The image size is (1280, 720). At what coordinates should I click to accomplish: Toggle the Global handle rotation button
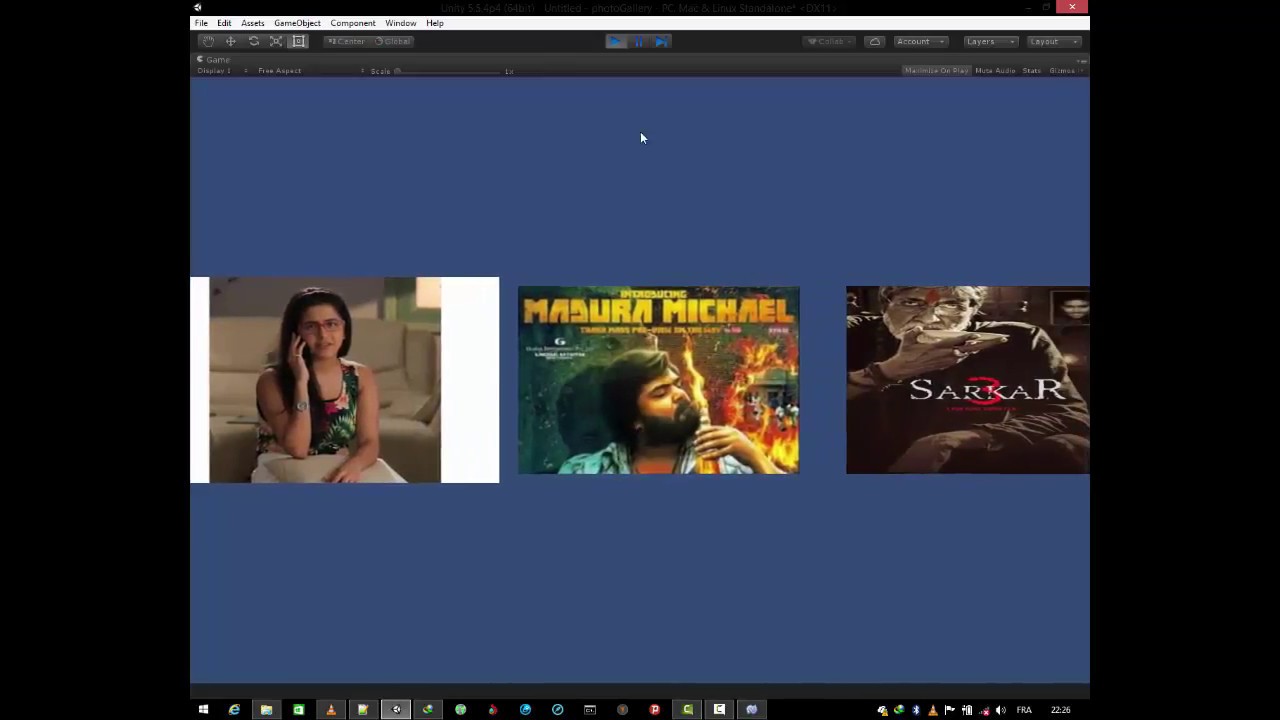point(392,41)
